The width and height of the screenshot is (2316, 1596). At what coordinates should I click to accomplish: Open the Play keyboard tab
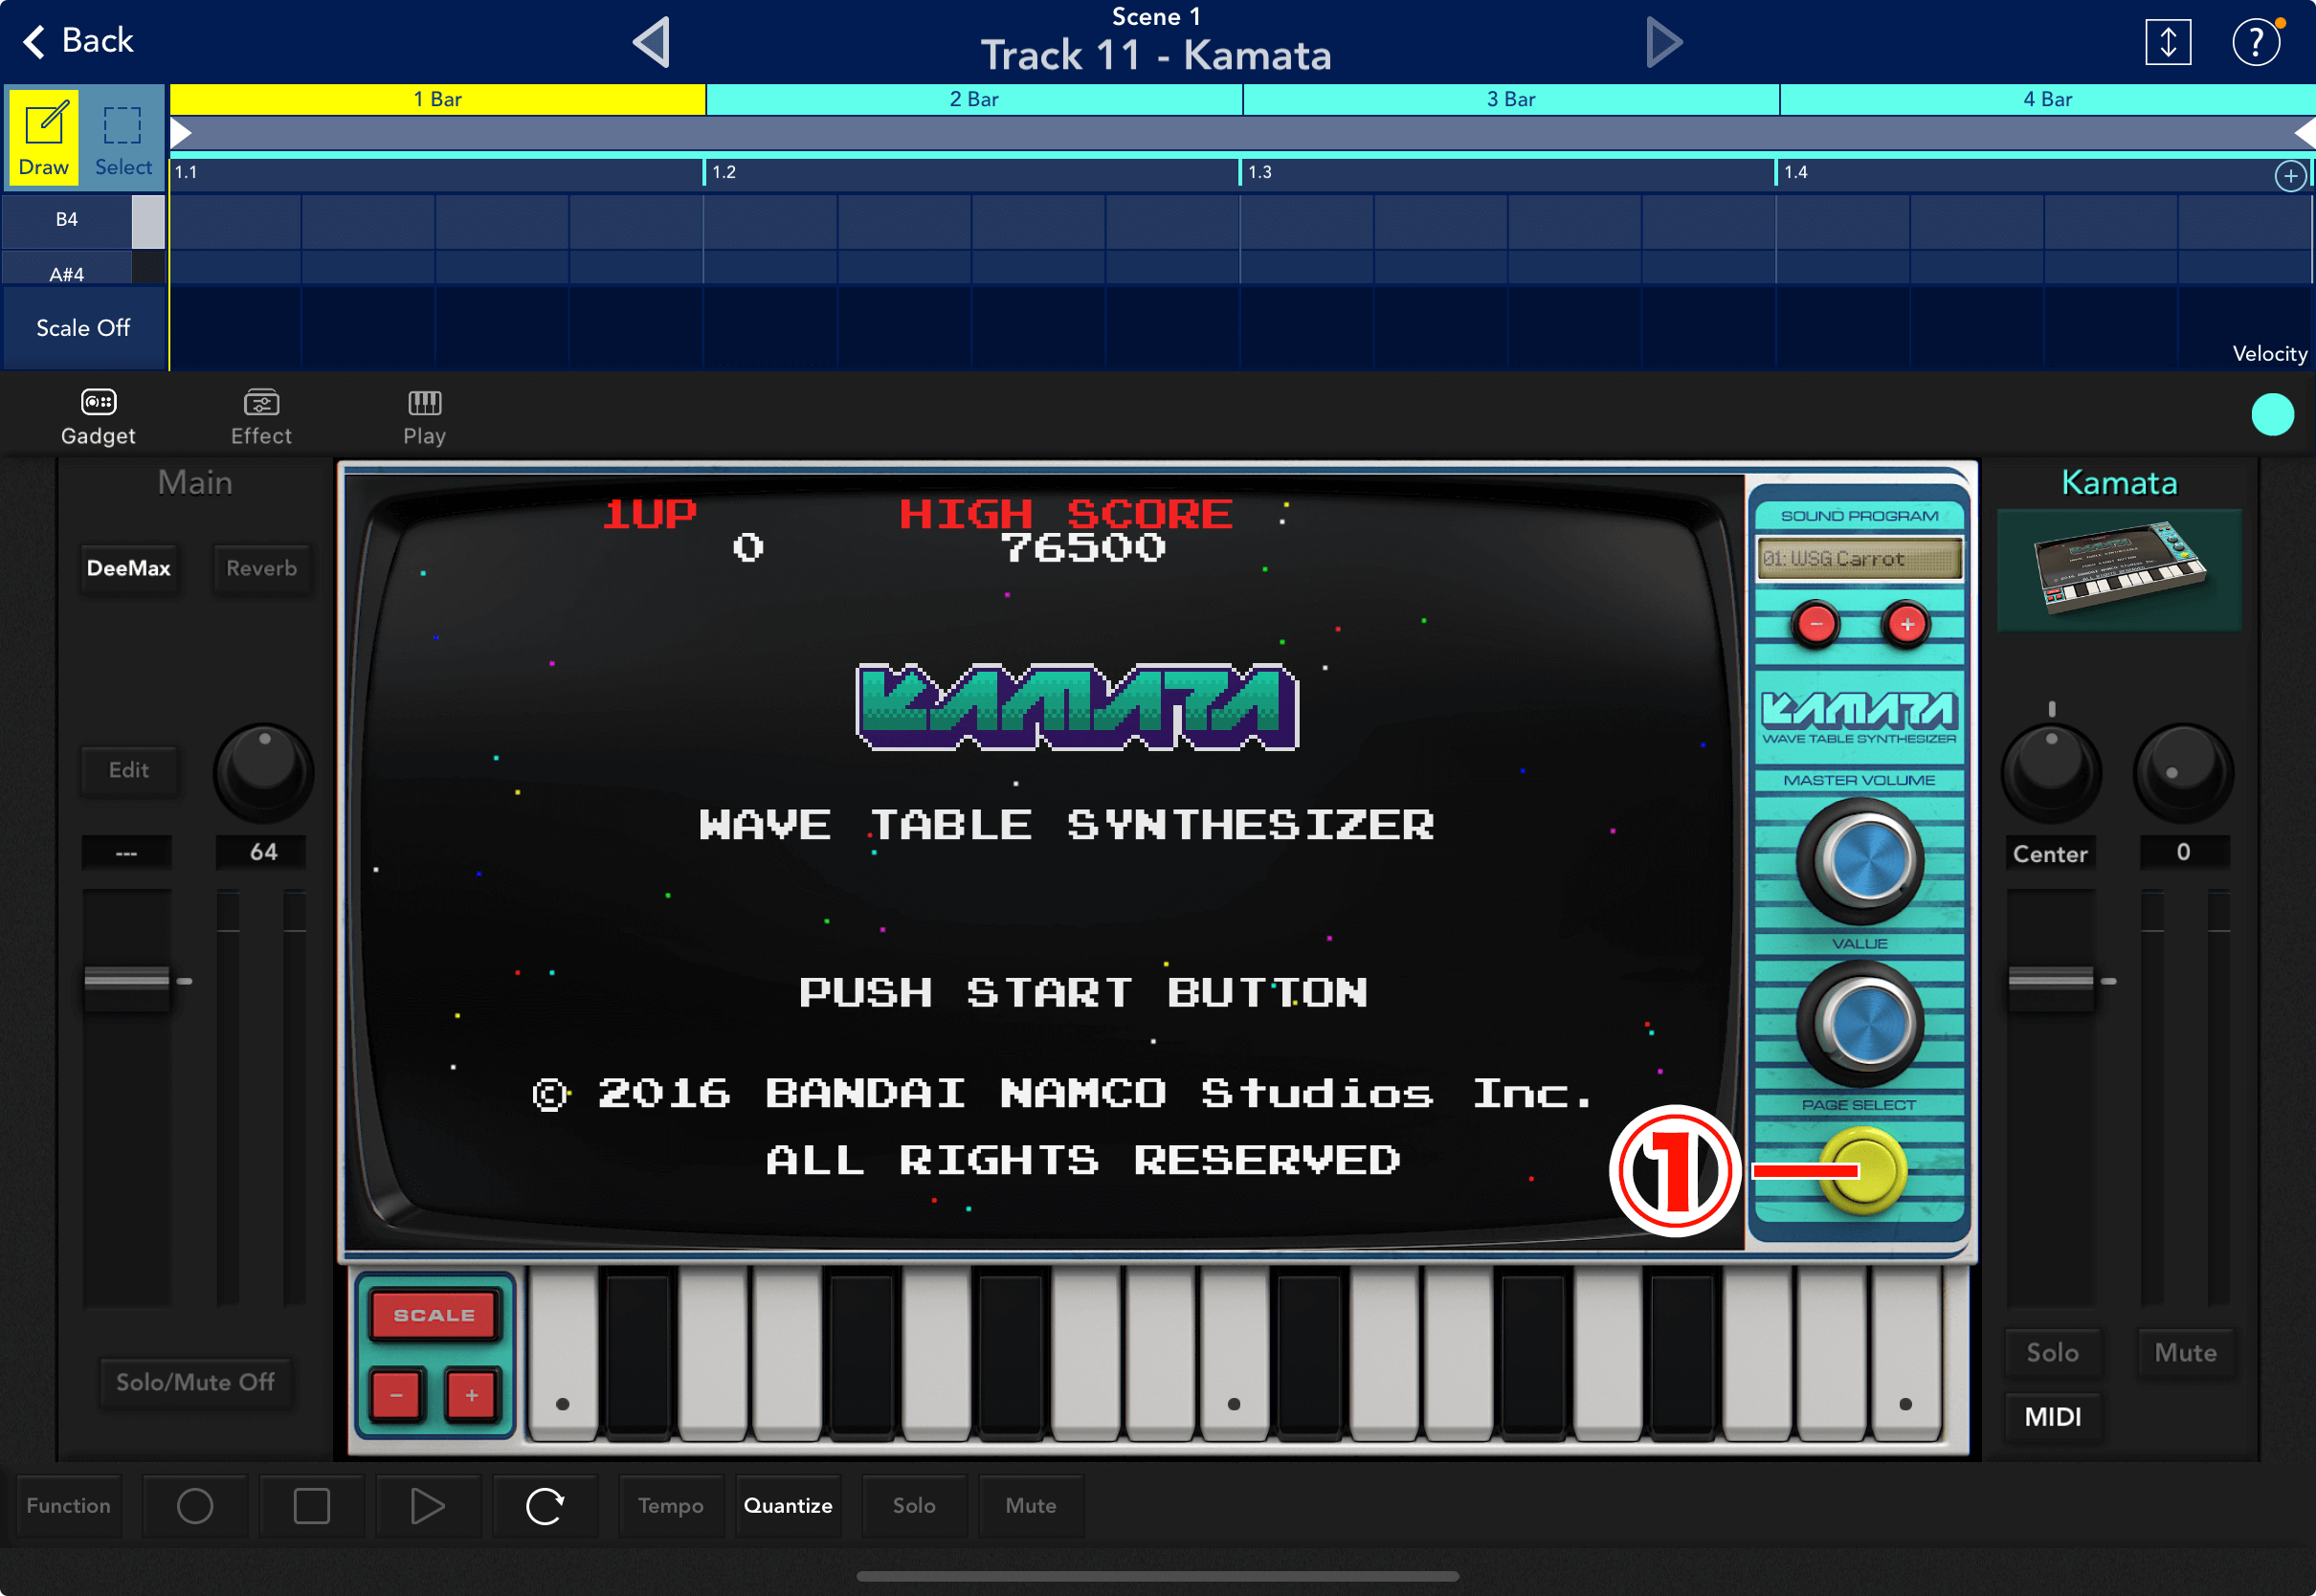(x=424, y=417)
